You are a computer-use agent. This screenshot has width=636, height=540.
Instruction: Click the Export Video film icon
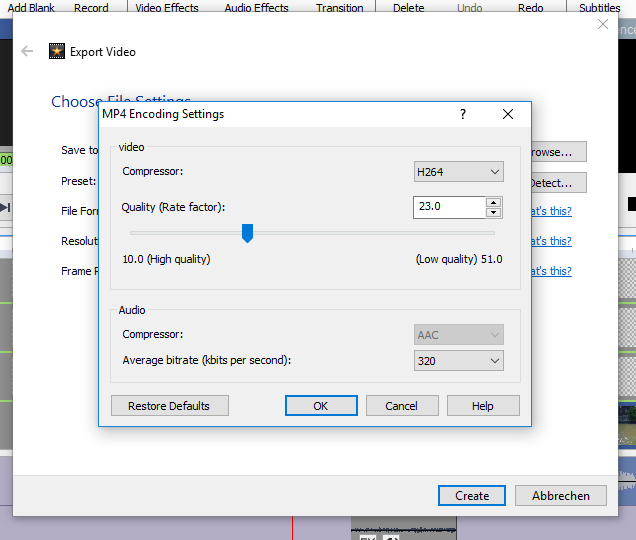(57, 52)
